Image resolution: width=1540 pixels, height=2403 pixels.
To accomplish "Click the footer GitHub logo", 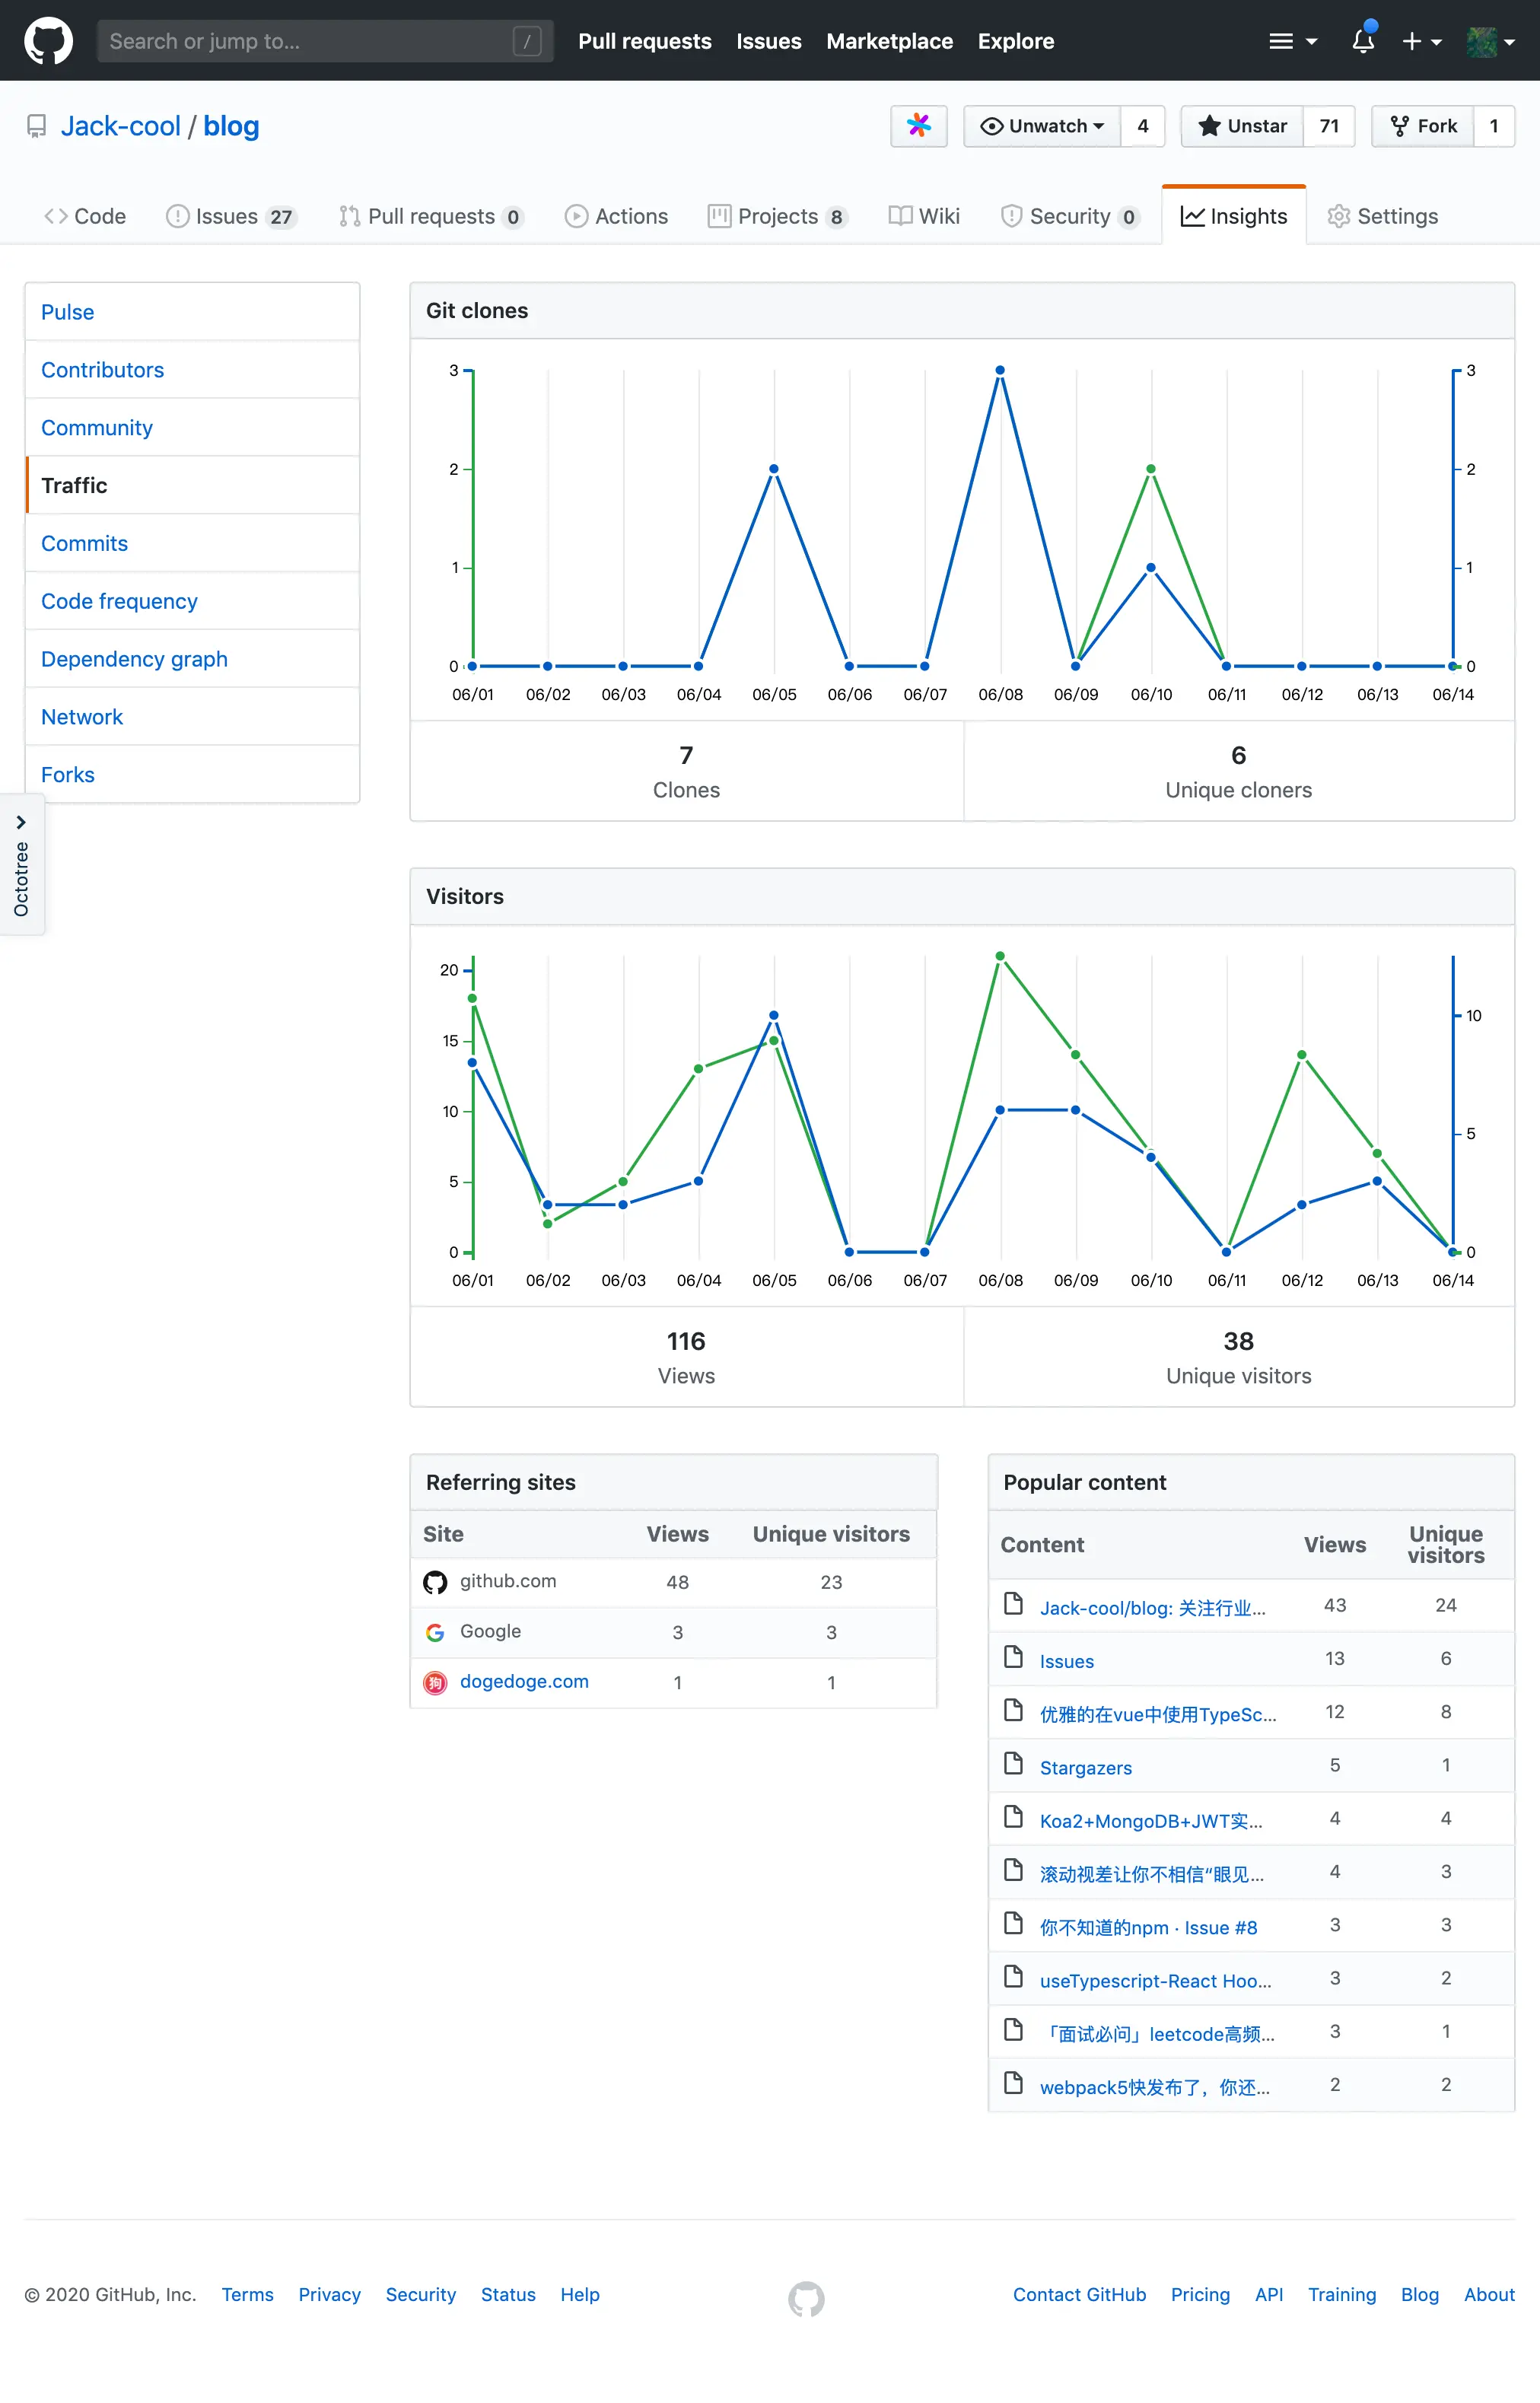I will coord(806,2298).
